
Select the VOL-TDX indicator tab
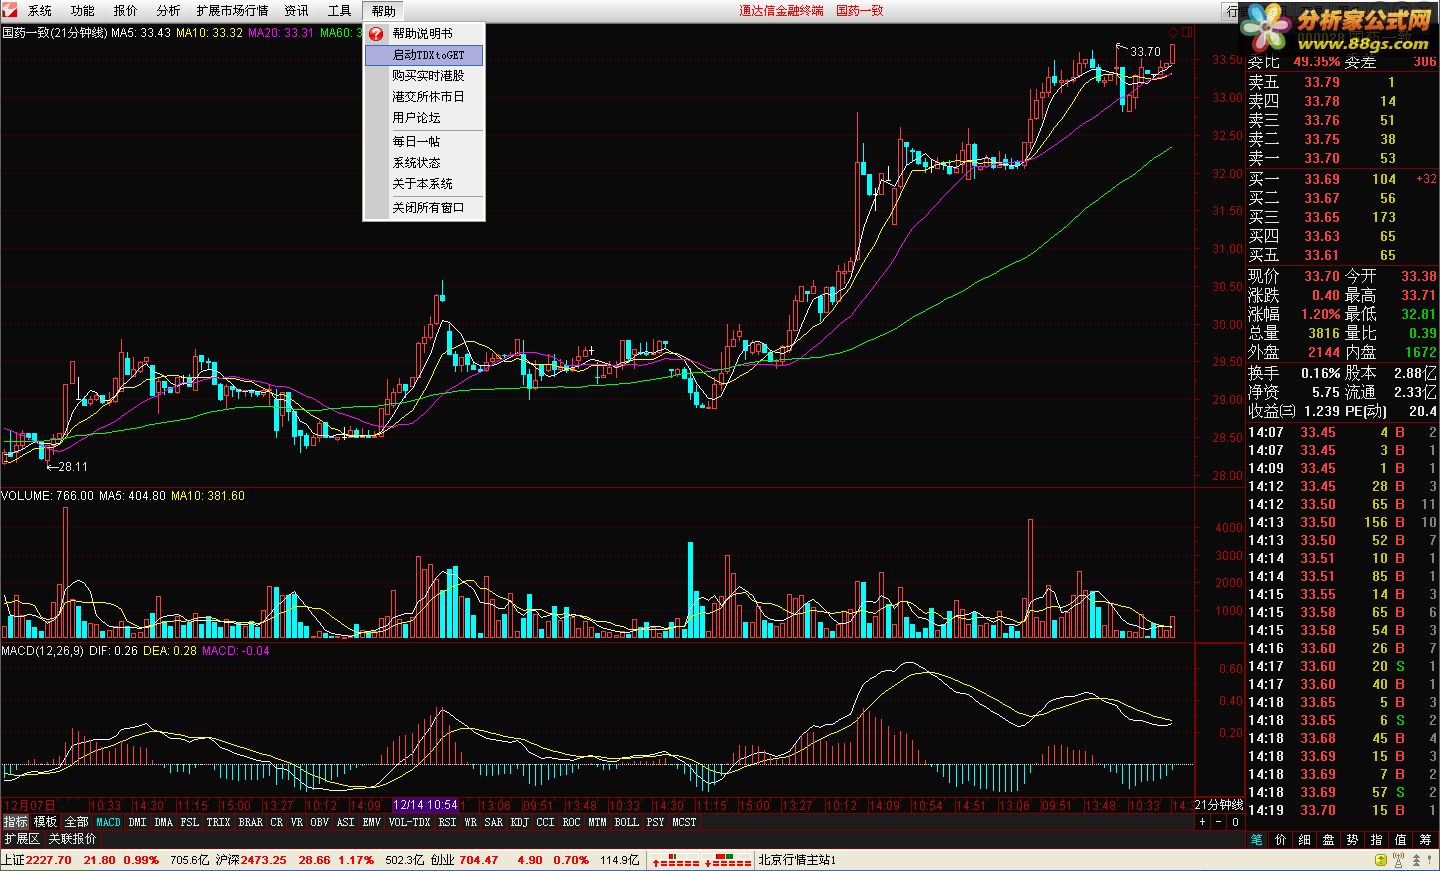click(409, 822)
